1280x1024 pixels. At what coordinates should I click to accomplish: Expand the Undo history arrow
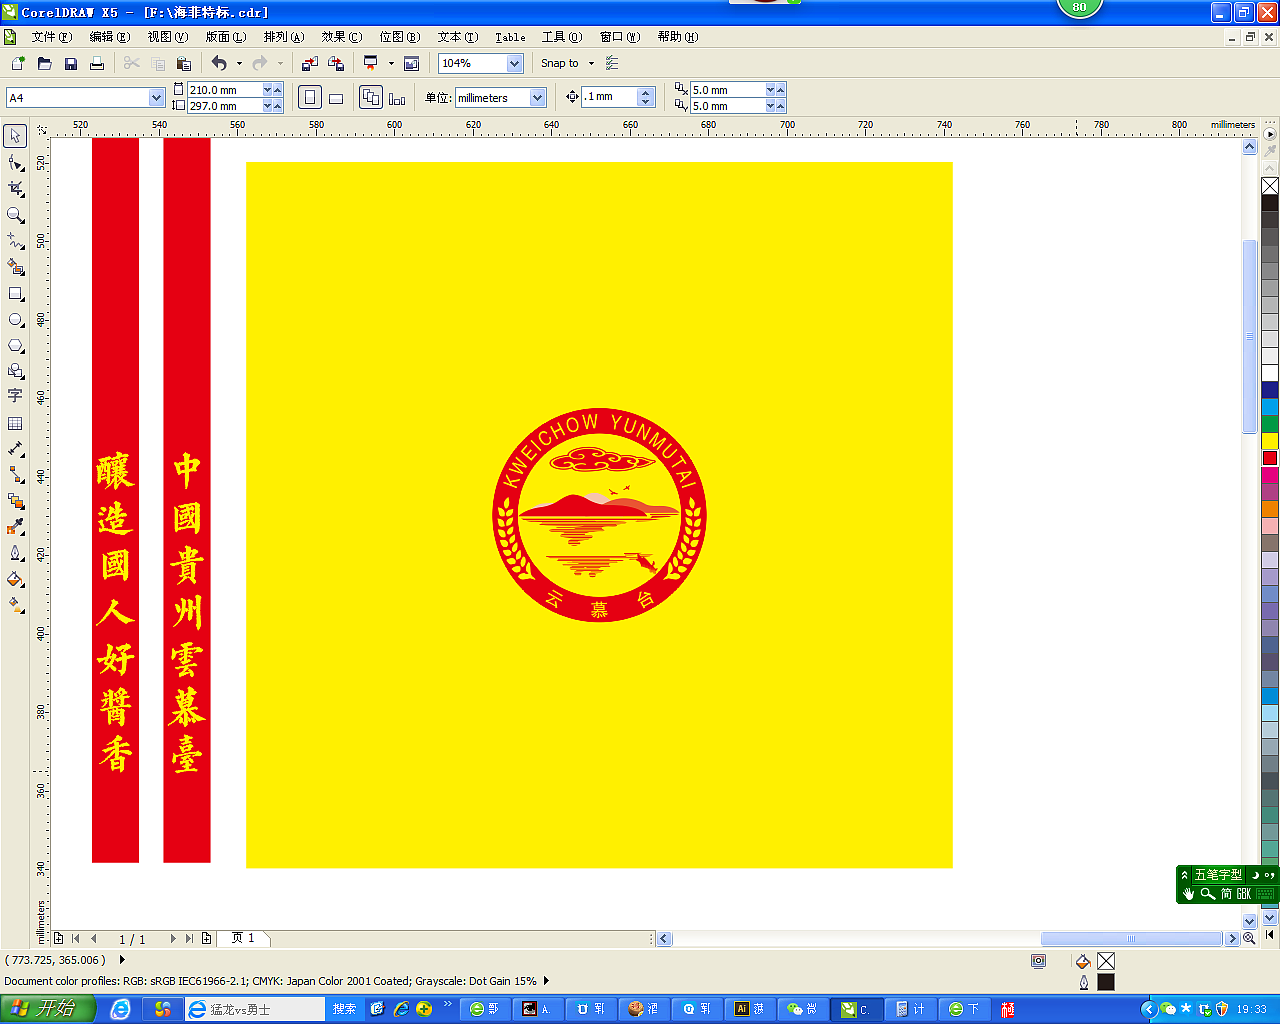[x=239, y=63]
